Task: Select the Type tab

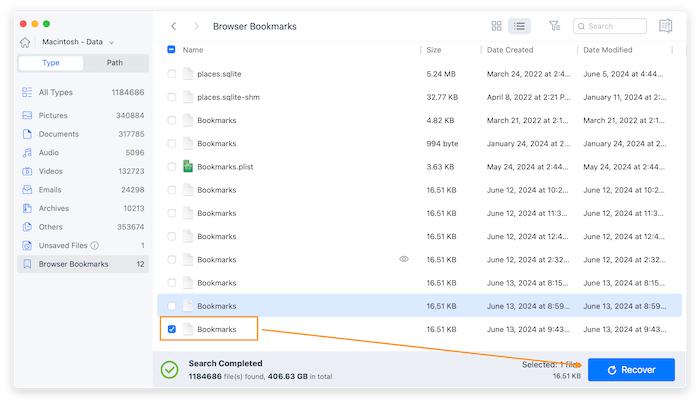Action: point(51,63)
